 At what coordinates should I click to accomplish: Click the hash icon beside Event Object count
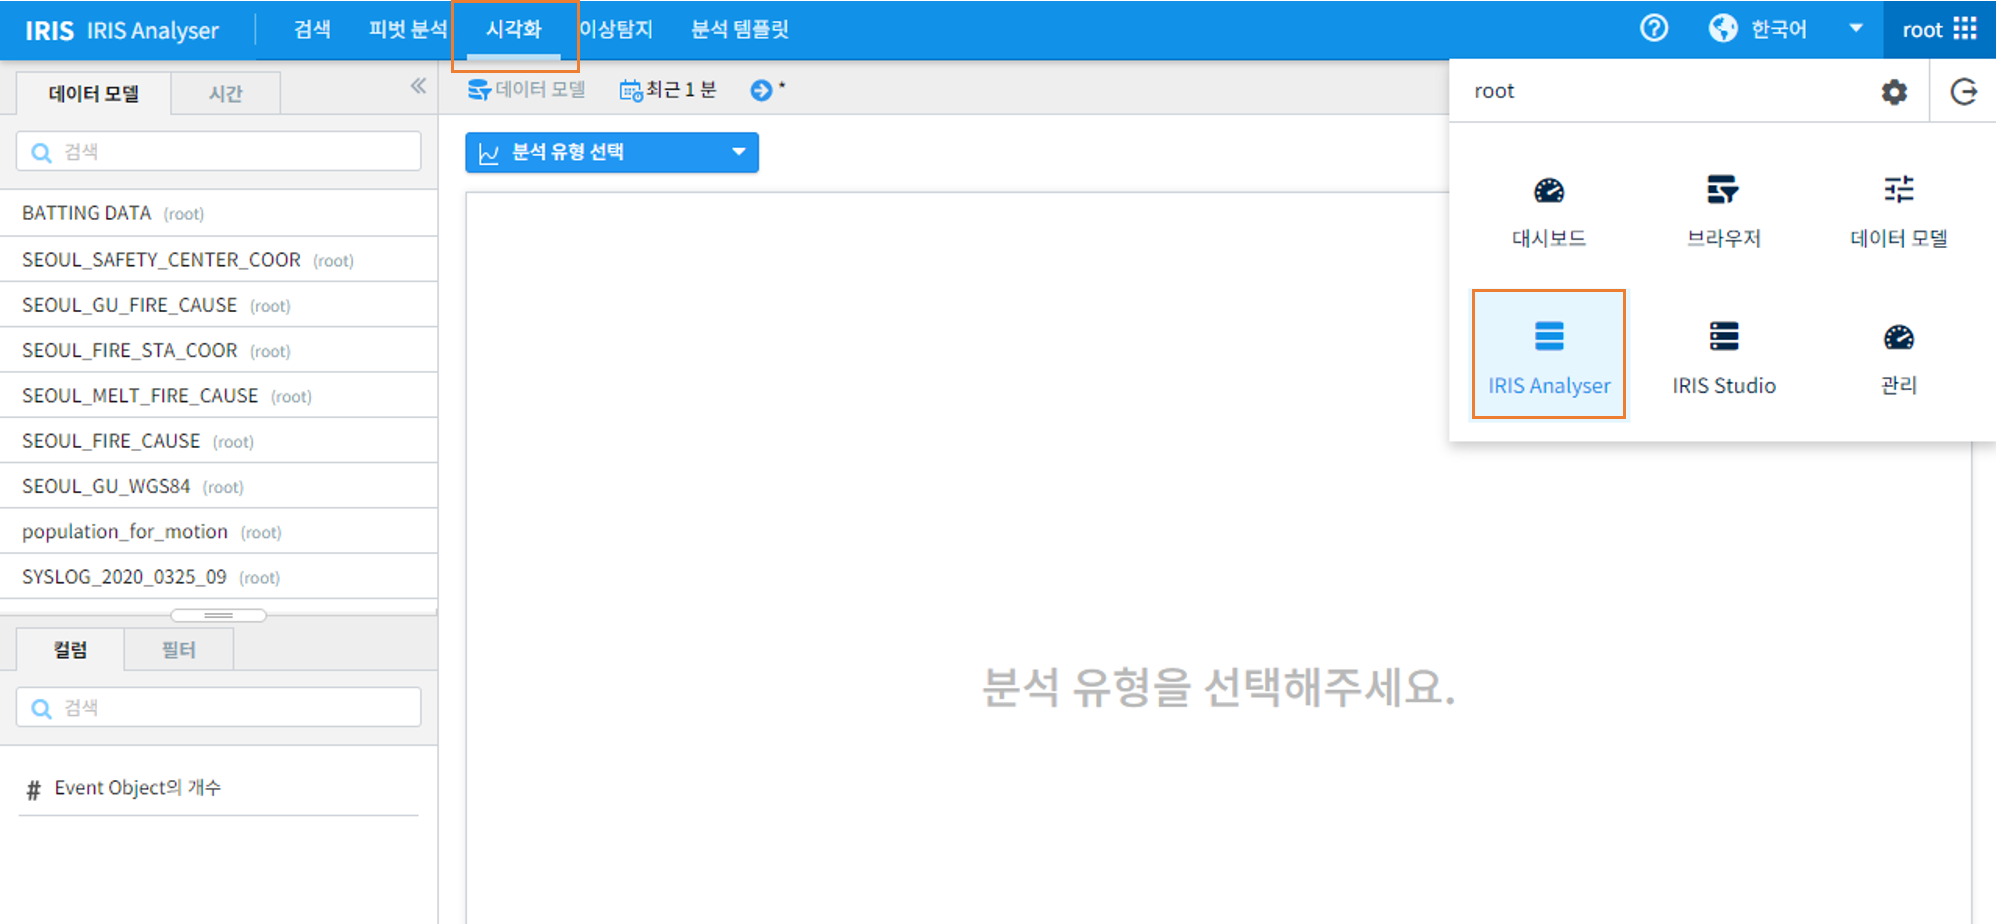pos(34,790)
